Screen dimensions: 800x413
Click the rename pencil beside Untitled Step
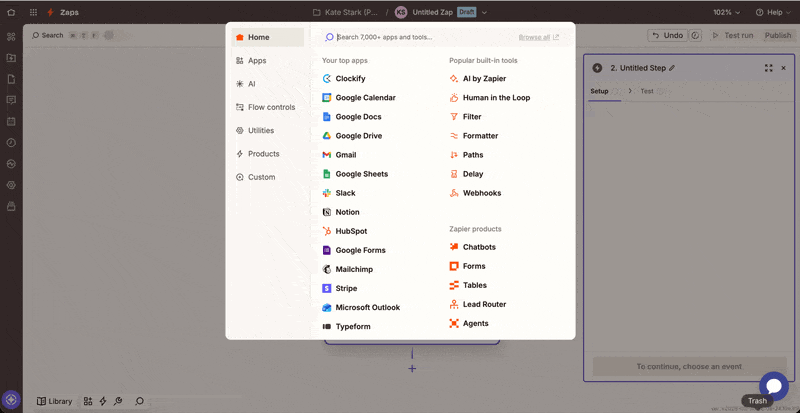[672, 68]
